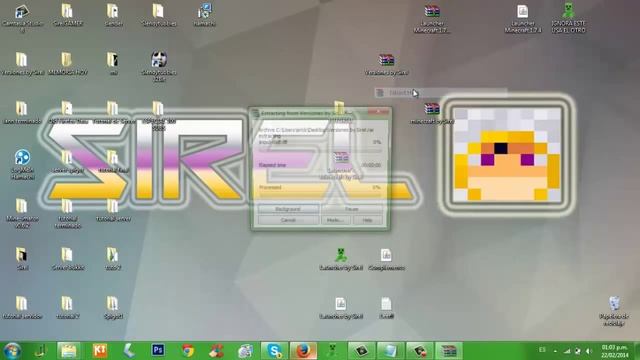This screenshot has width=640, height=360.
Task: Open File Explorer from taskbar
Action: (68, 351)
